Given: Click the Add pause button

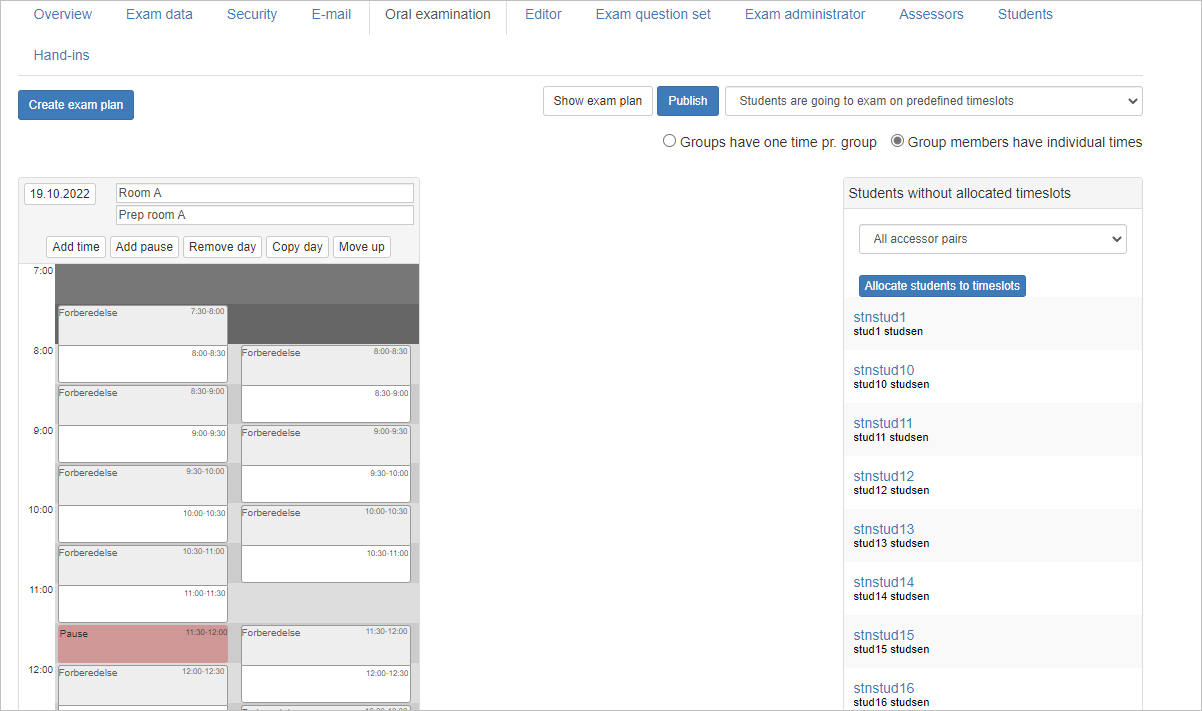Looking at the screenshot, I should point(144,247).
